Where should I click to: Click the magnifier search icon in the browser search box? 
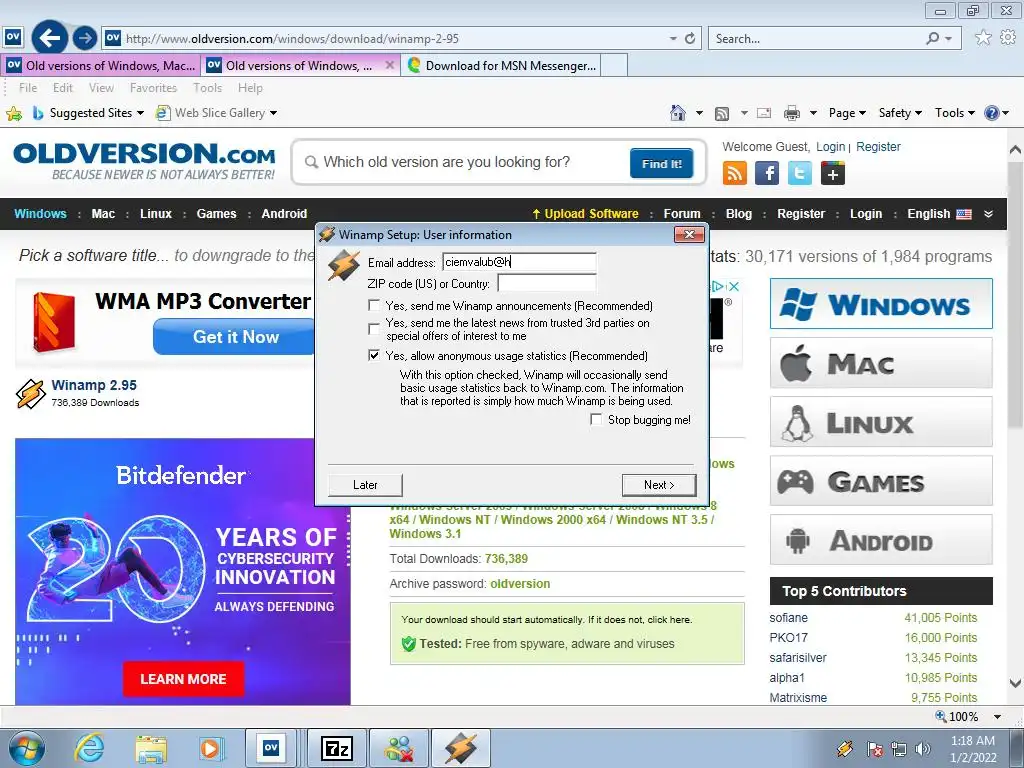click(933, 39)
